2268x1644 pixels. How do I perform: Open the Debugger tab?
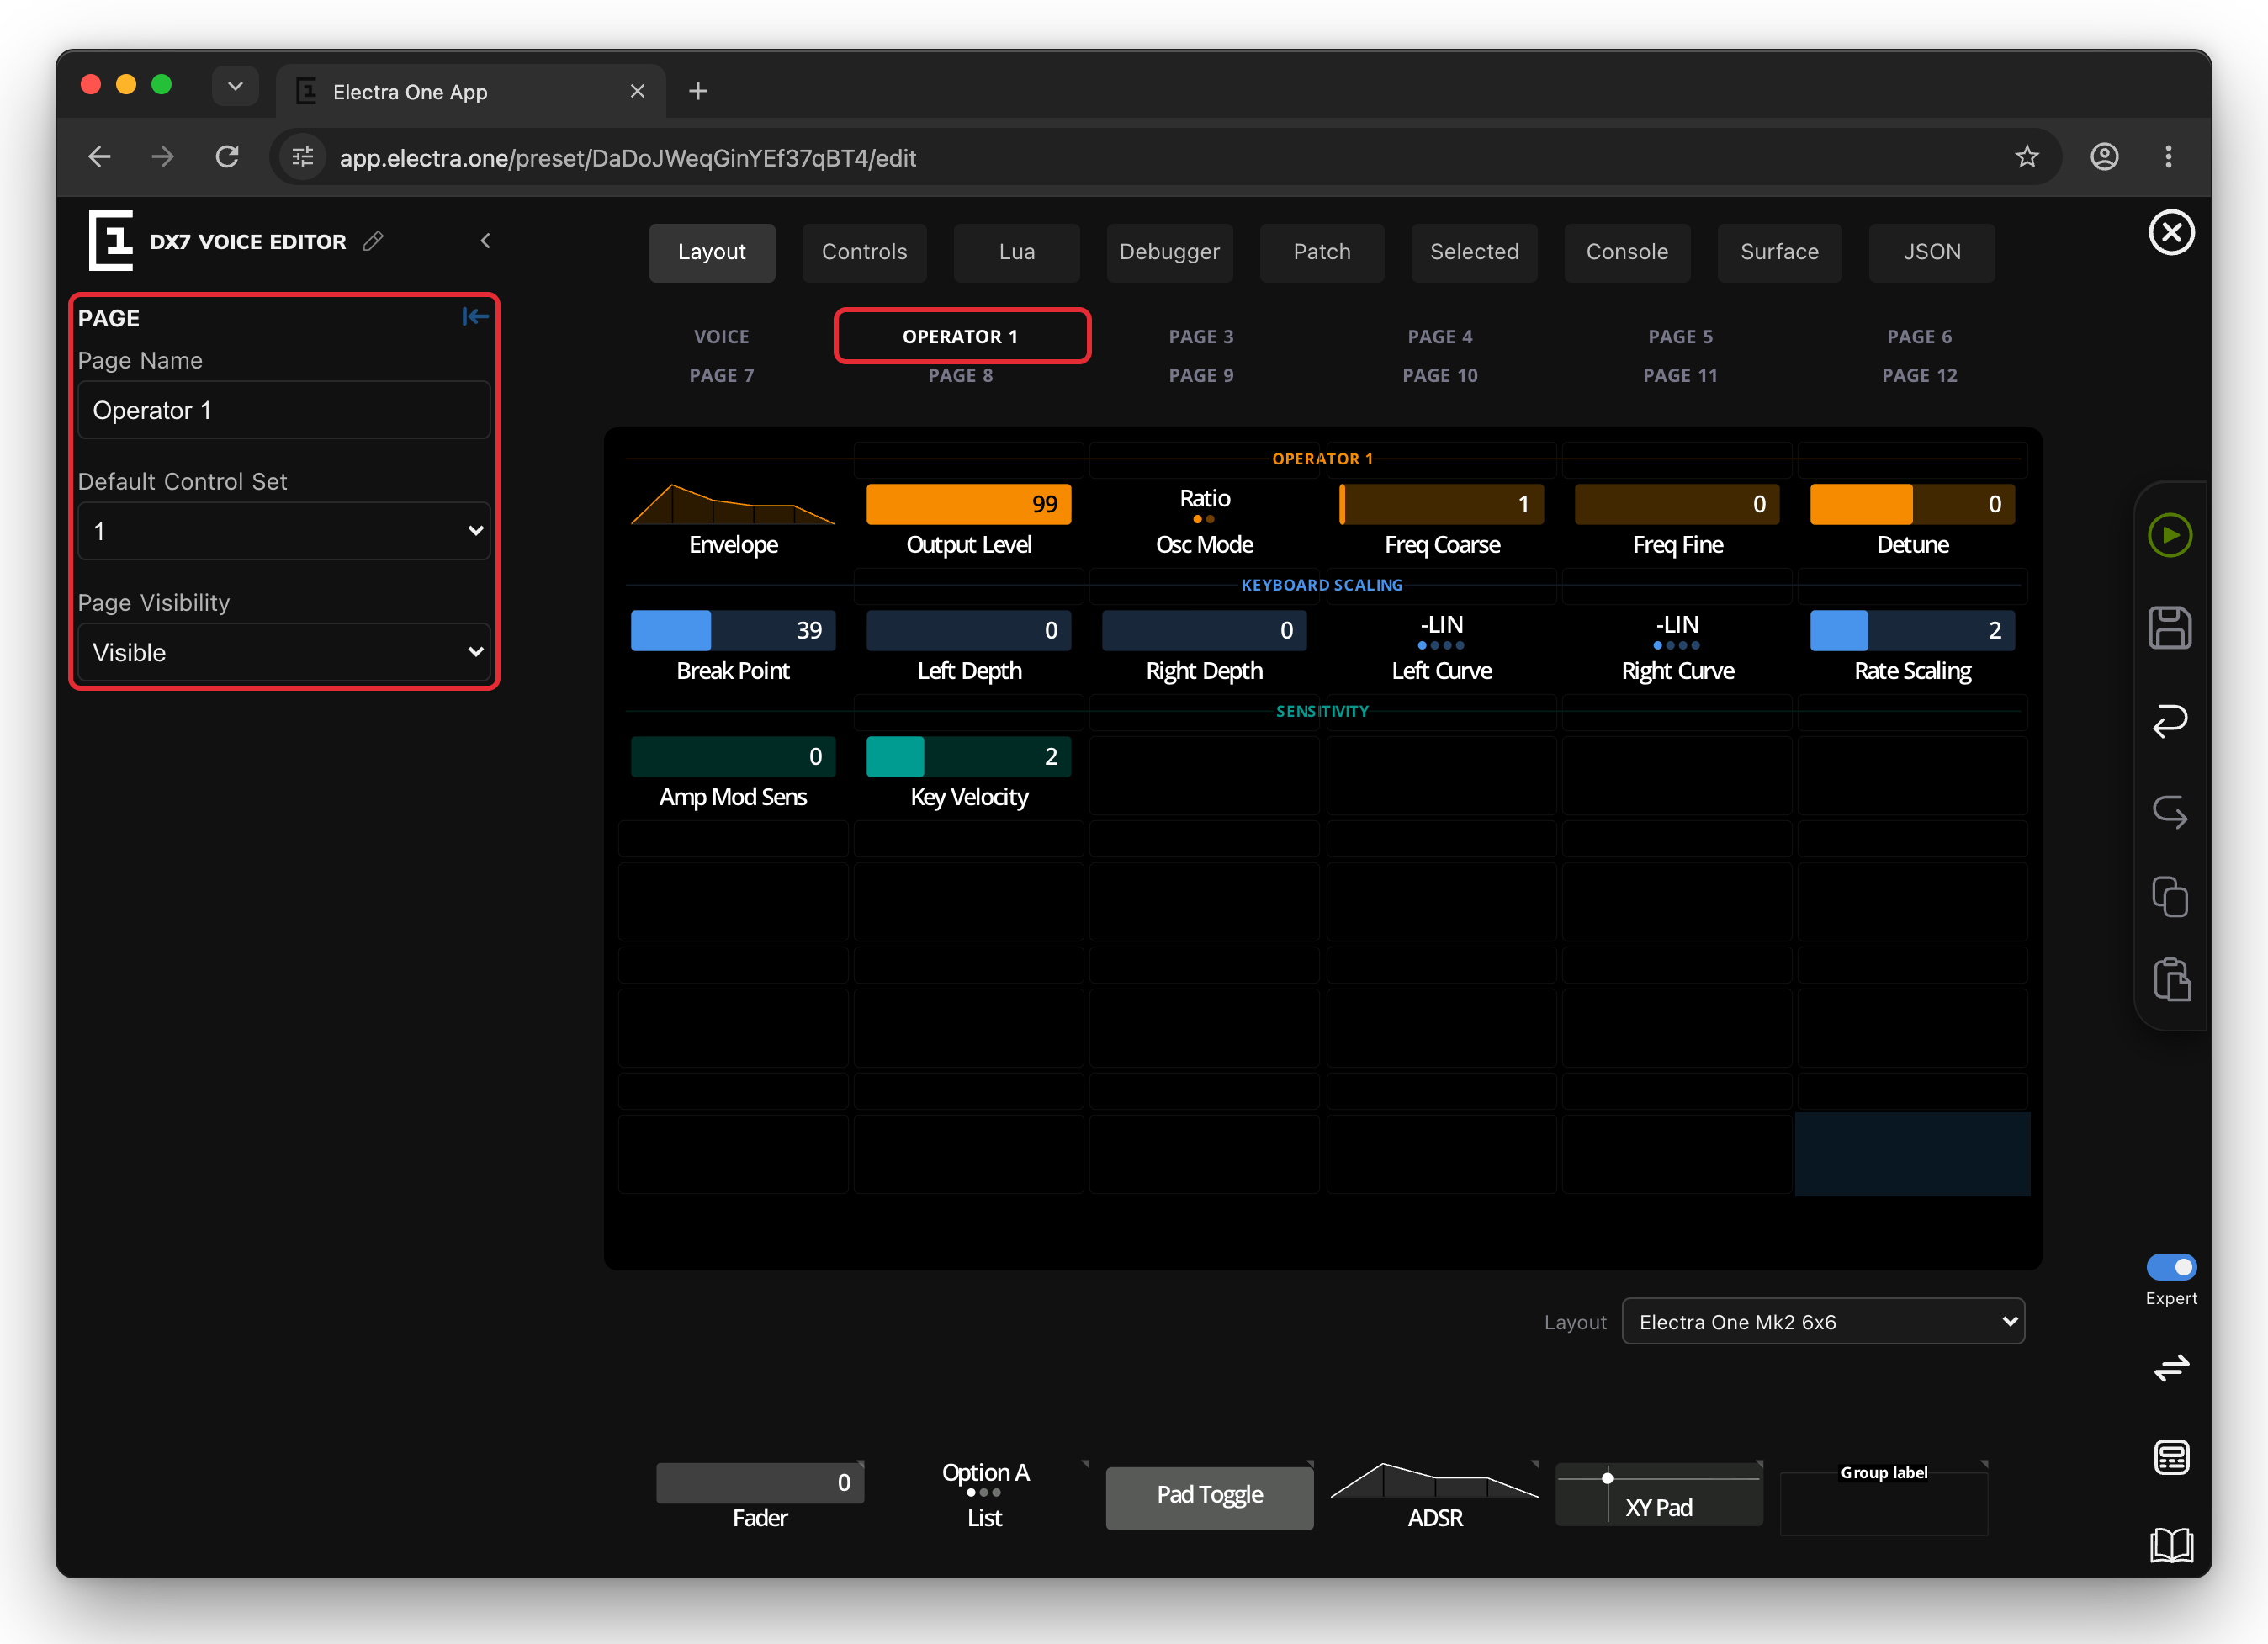[x=1169, y=252]
